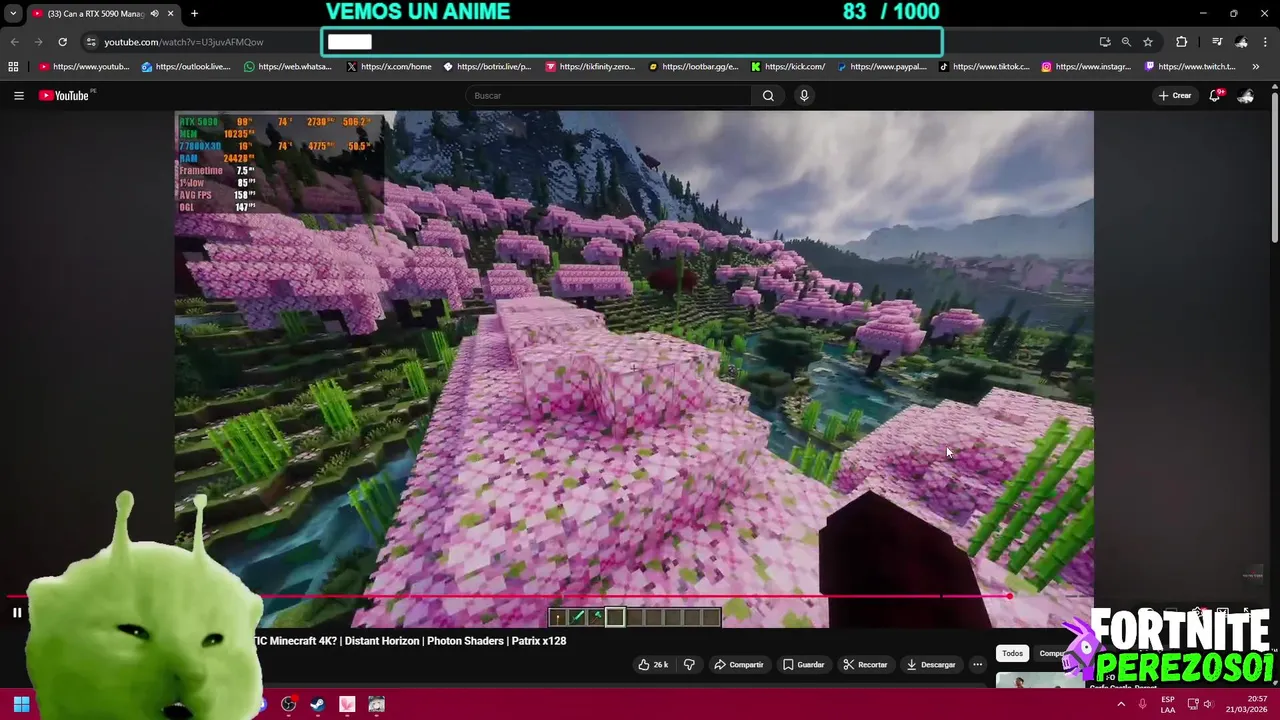This screenshot has height=720, width=1280.
Task: Open a new browser tab
Action: [x=194, y=13]
